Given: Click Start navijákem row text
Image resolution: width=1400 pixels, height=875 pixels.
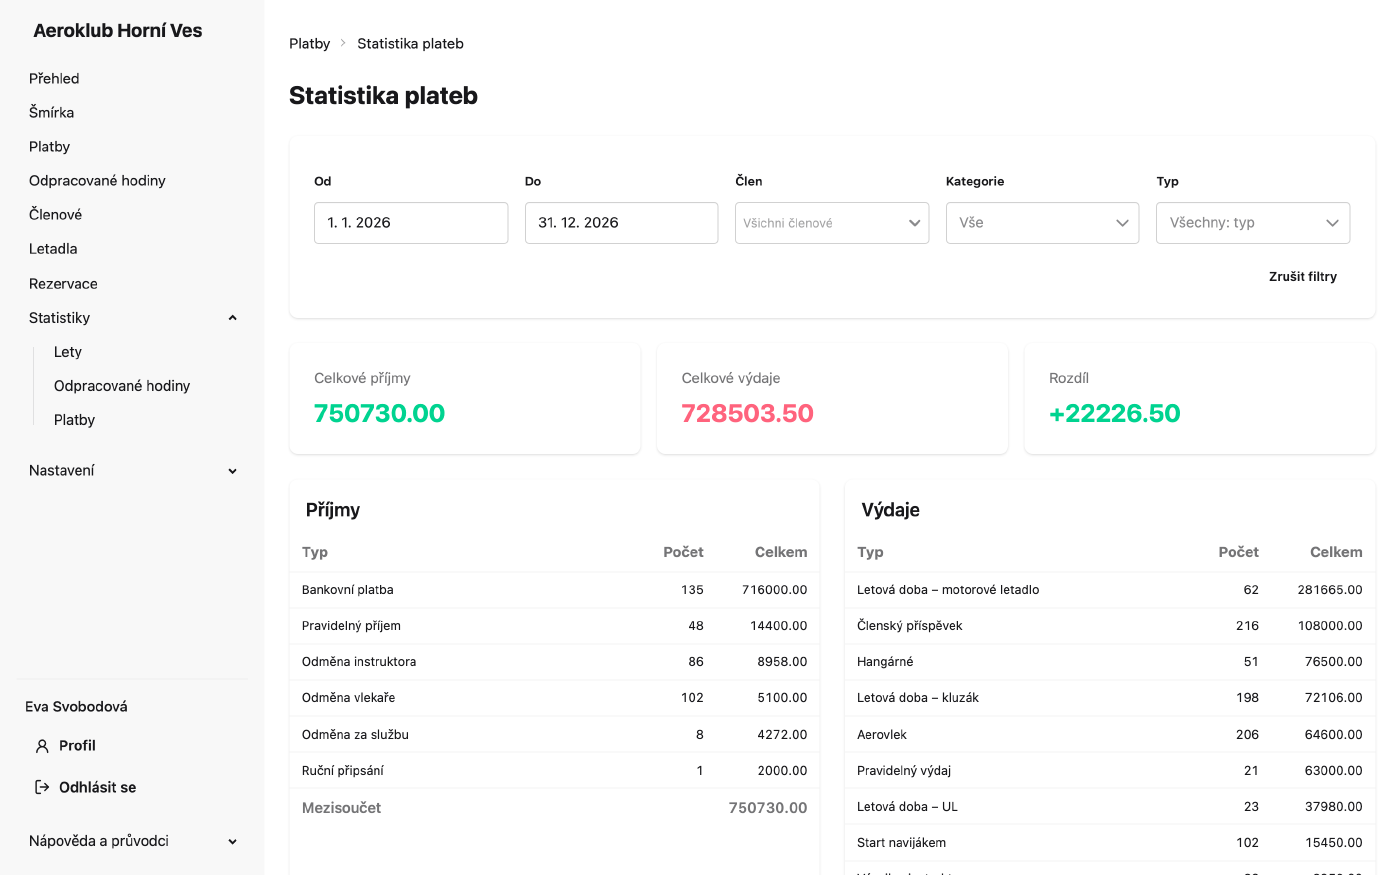Looking at the screenshot, I should tap(901, 843).
